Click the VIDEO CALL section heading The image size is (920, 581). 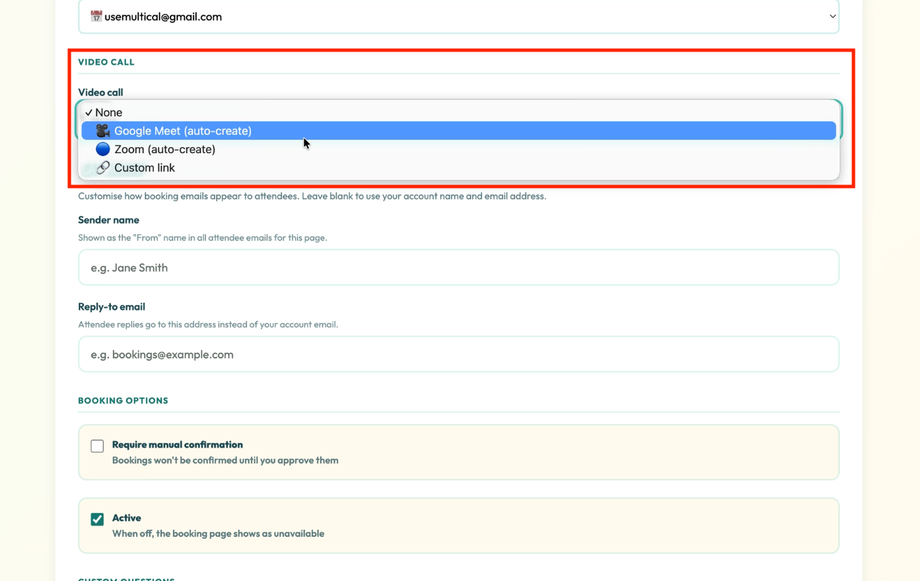[x=106, y=61]
